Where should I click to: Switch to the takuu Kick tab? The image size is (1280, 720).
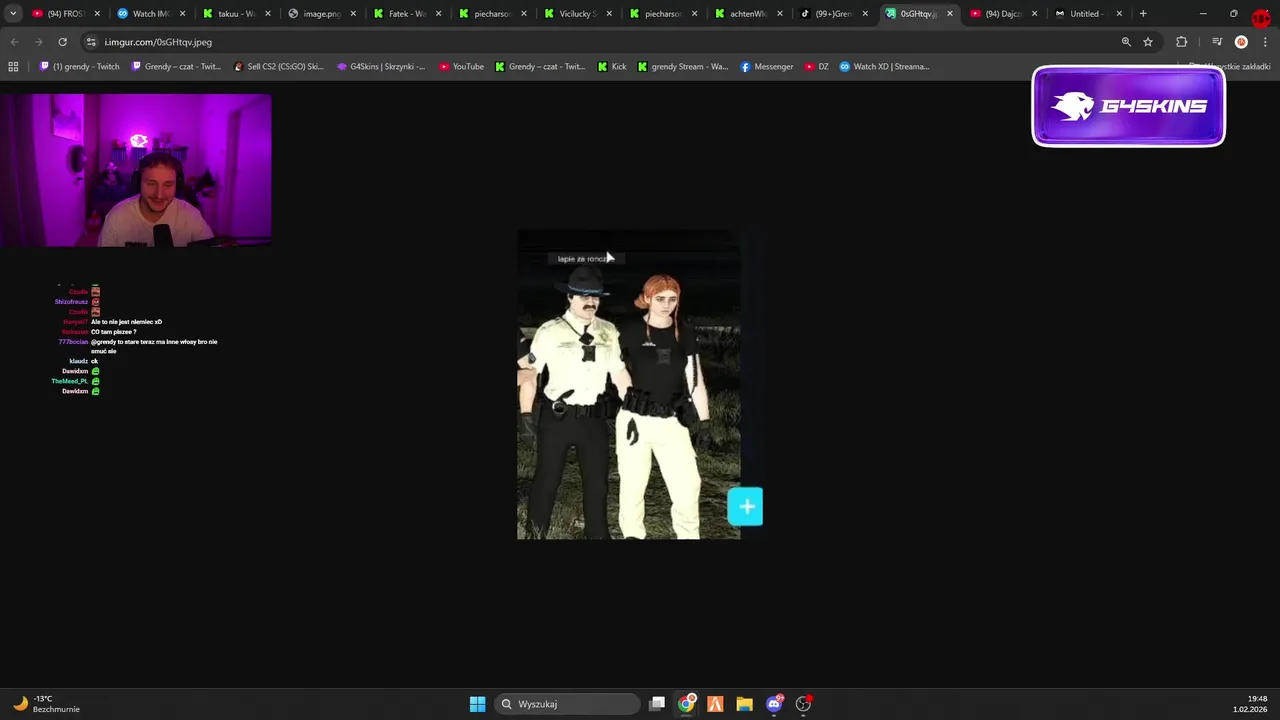[236, 14]
